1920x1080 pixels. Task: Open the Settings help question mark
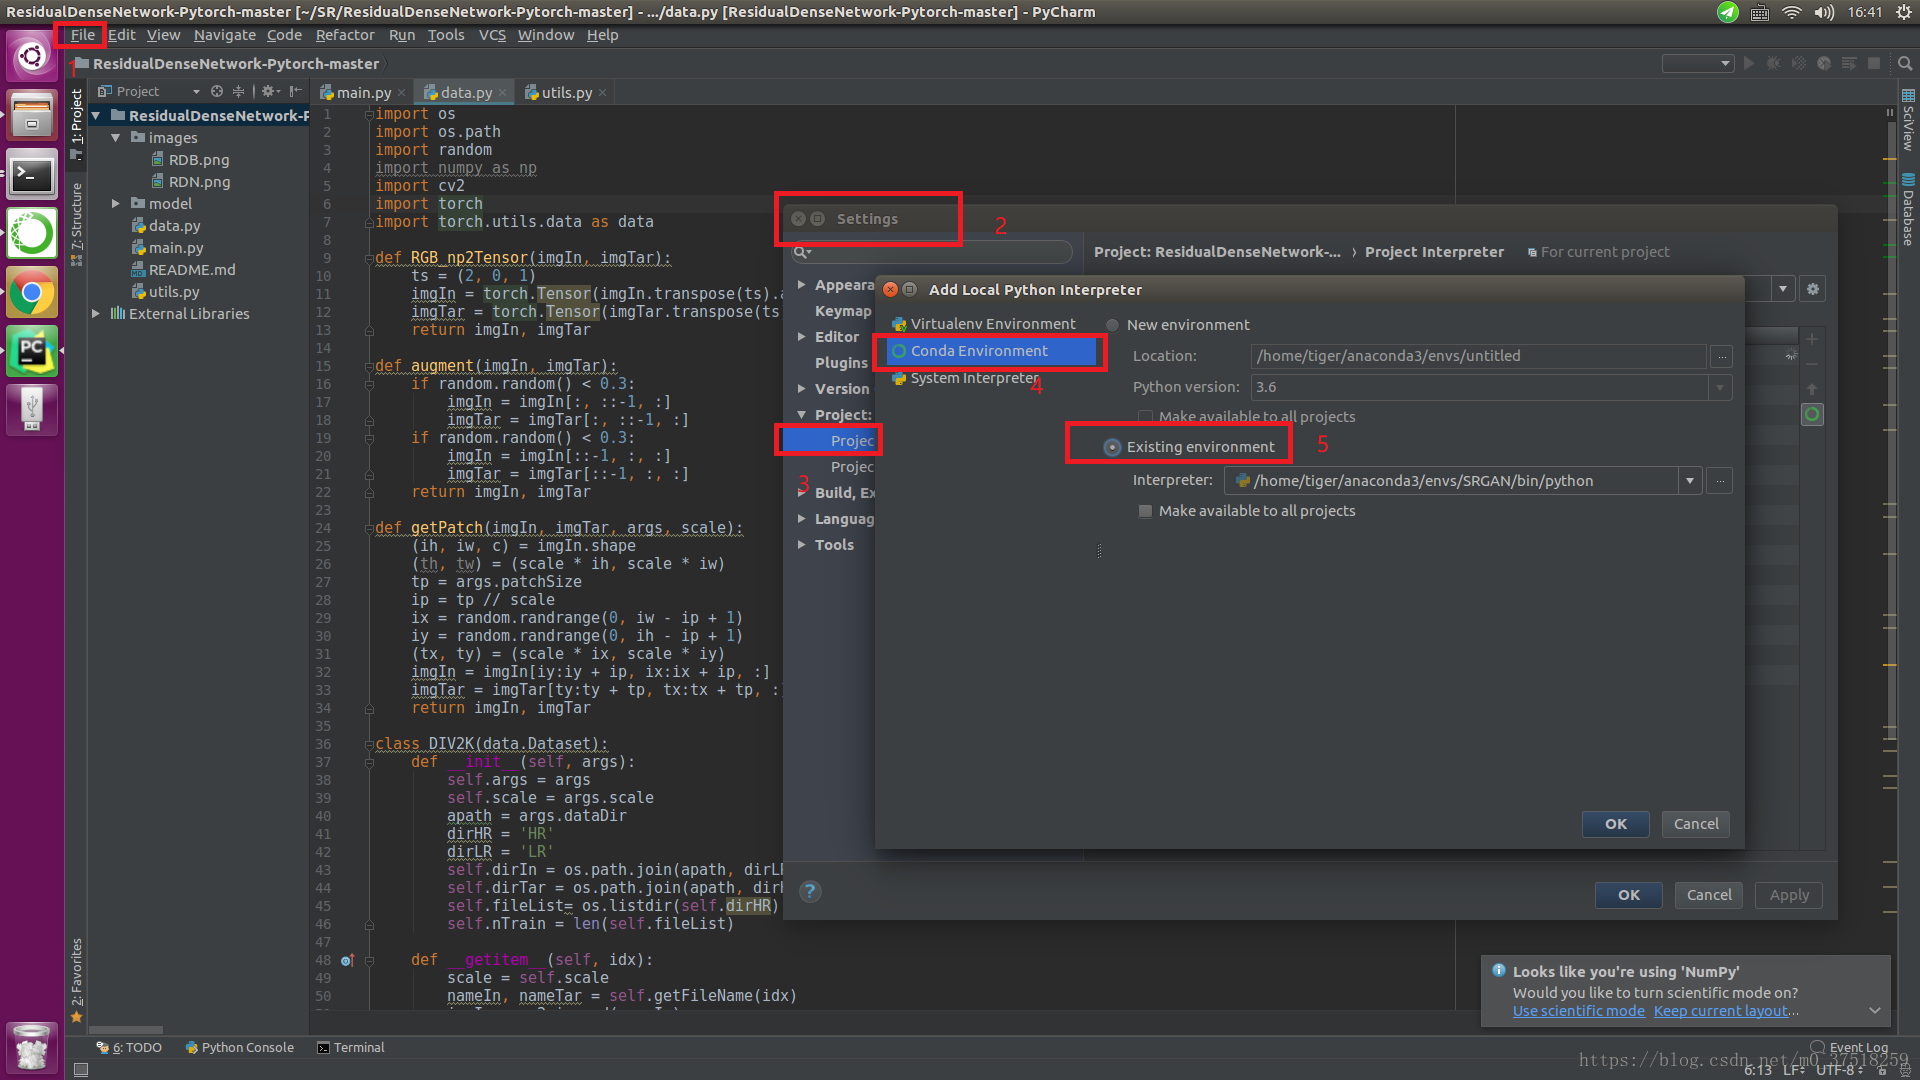point(810,891)
